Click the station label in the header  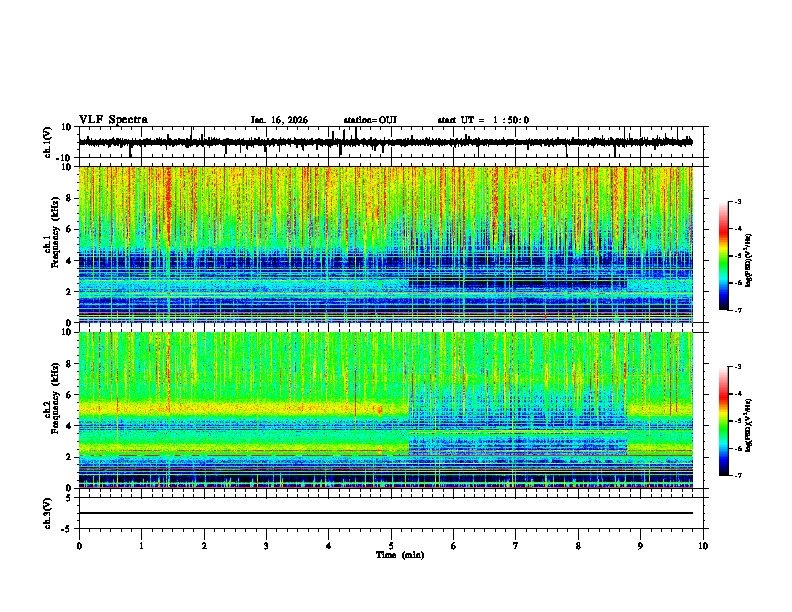[370, 120]
